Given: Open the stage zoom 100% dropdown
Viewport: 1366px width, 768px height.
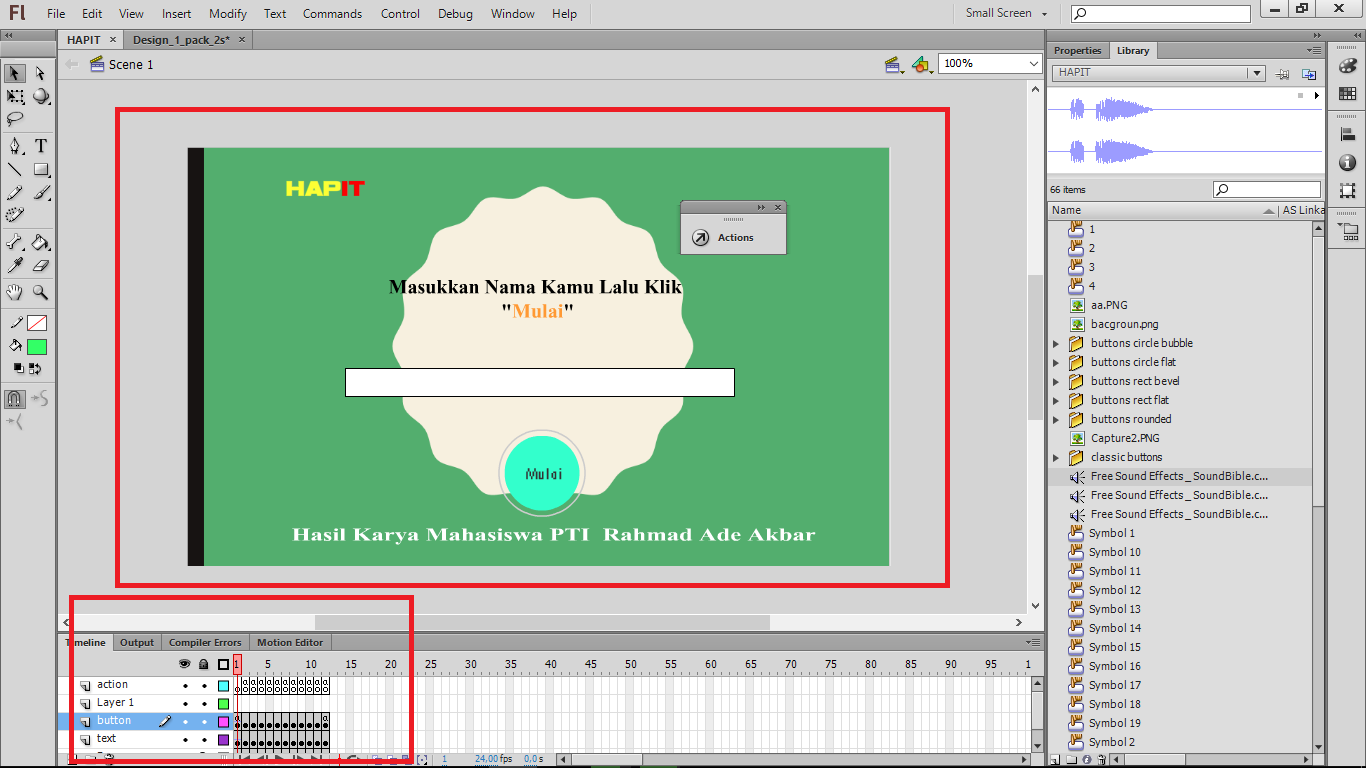Looking at the screenshot, I should coord(1034,63).
